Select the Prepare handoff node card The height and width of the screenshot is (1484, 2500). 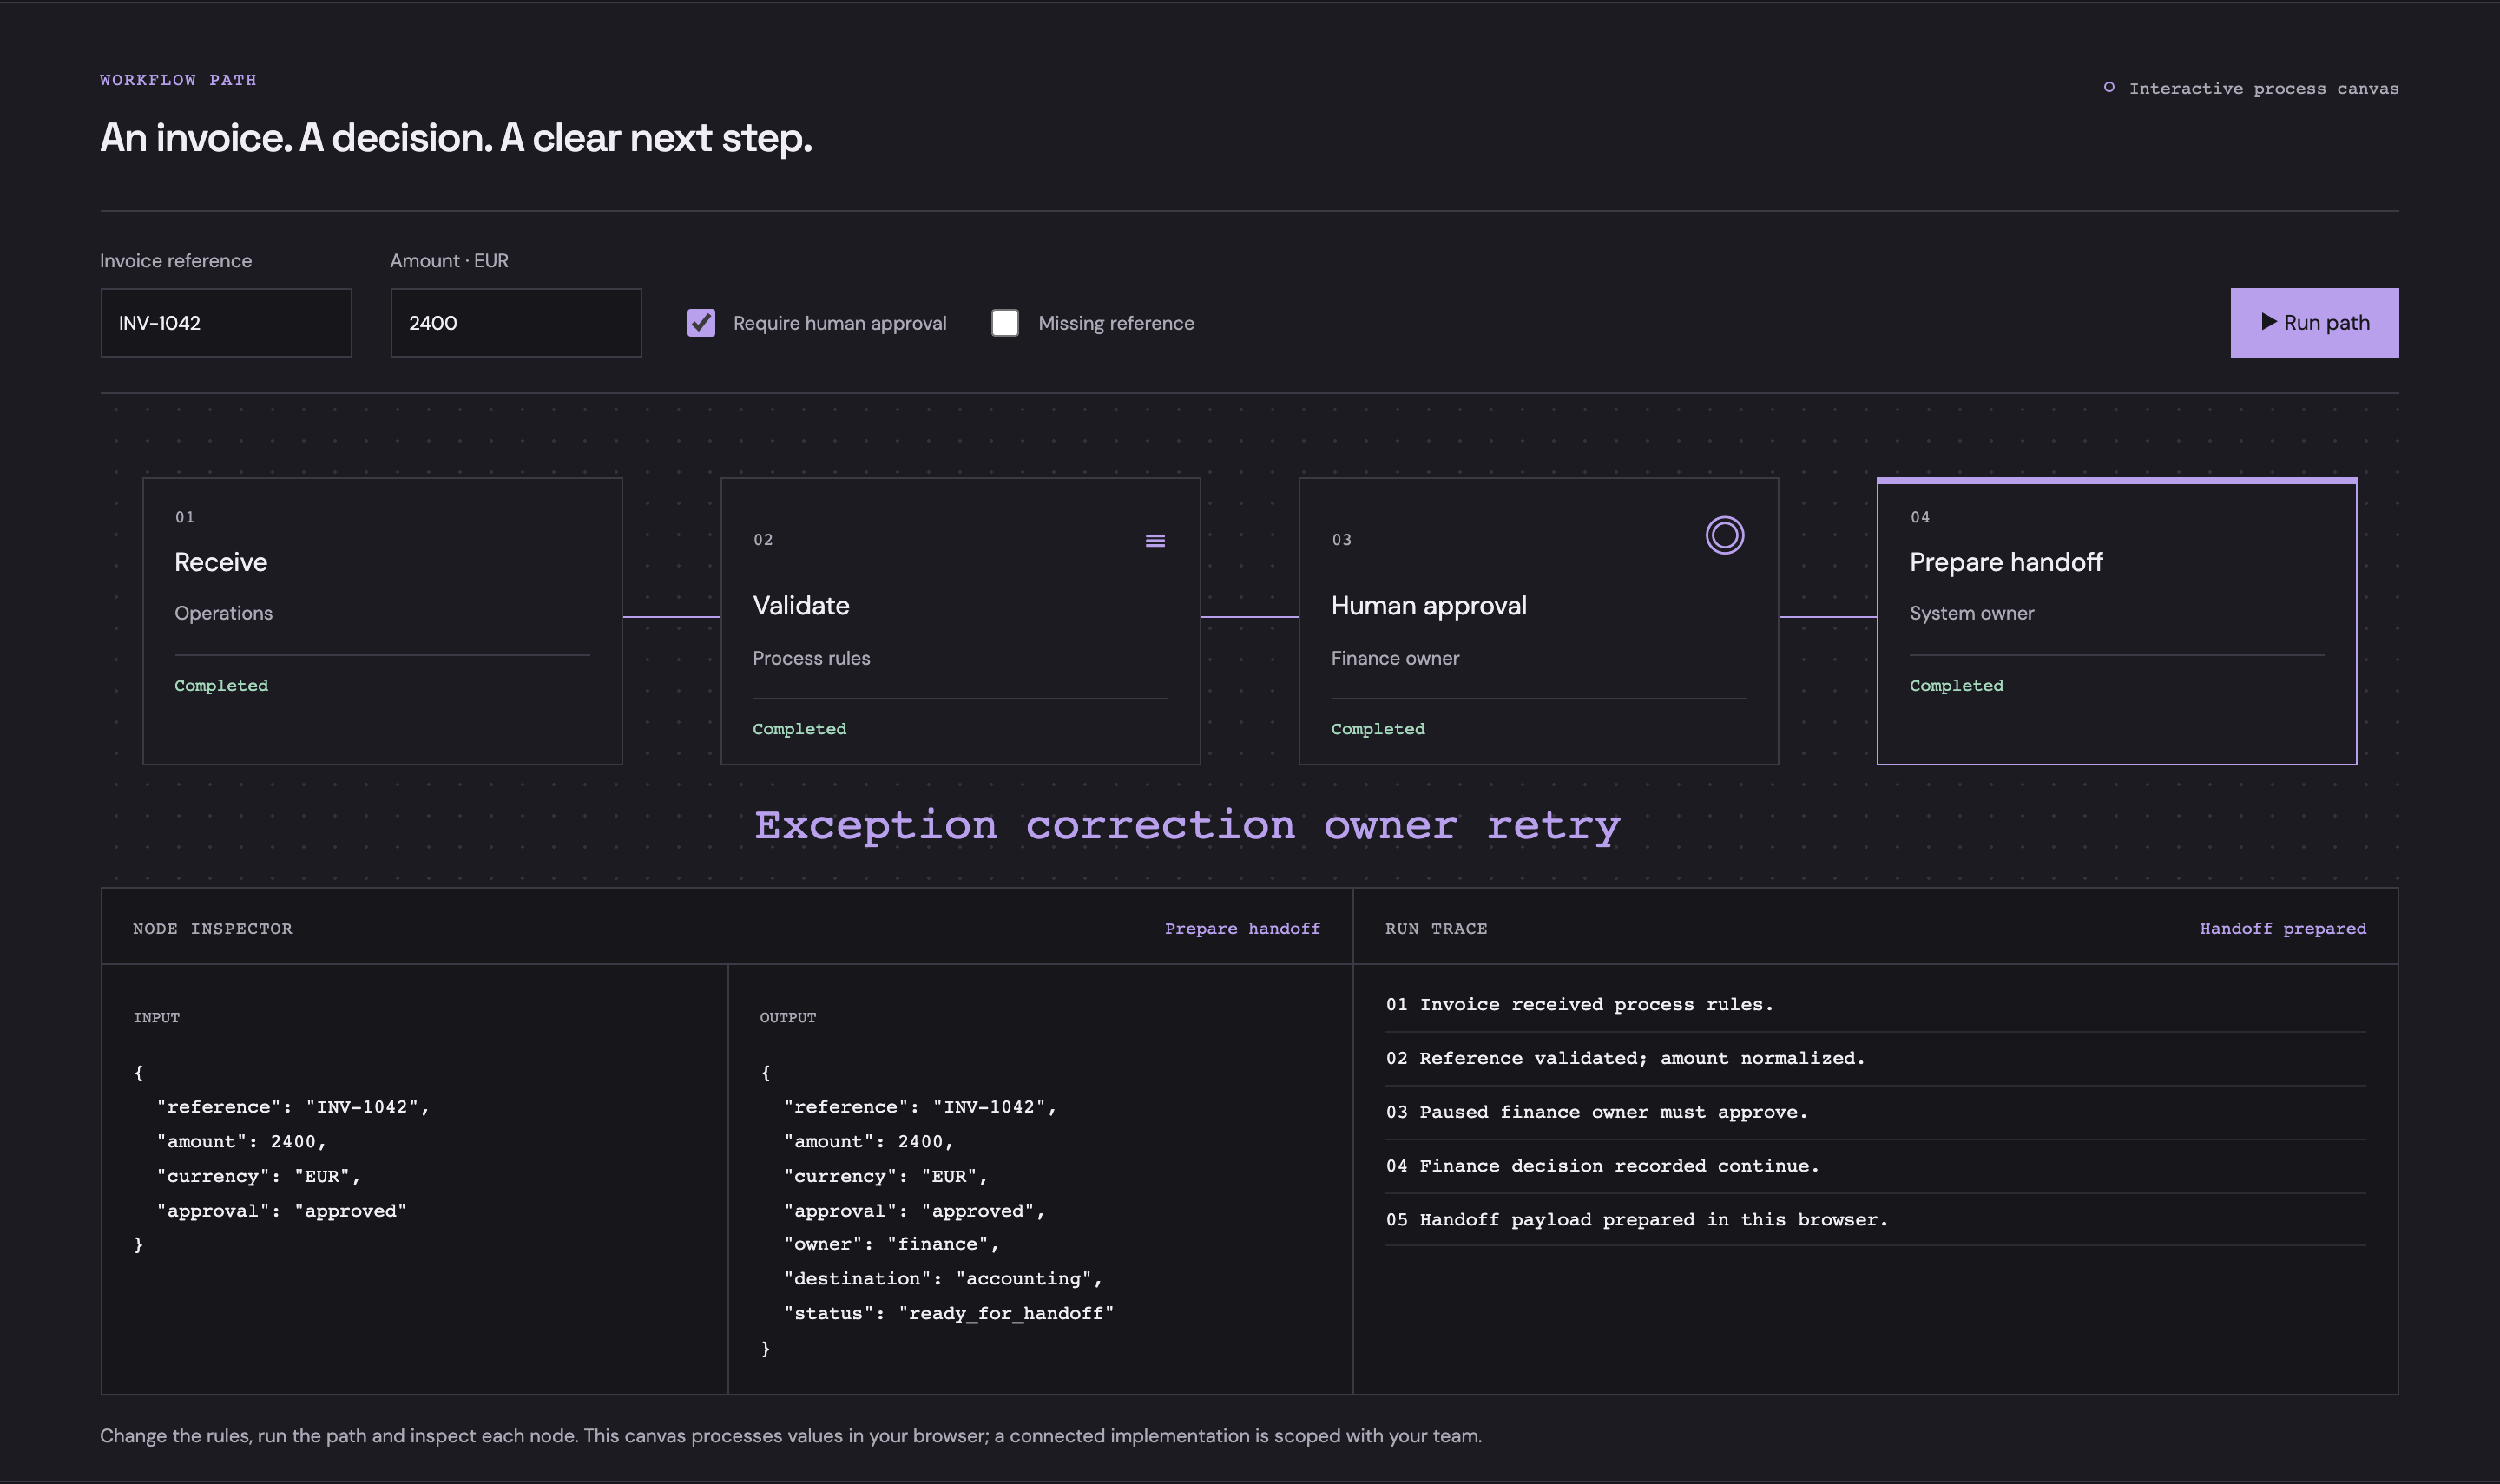pos(2117,621)
